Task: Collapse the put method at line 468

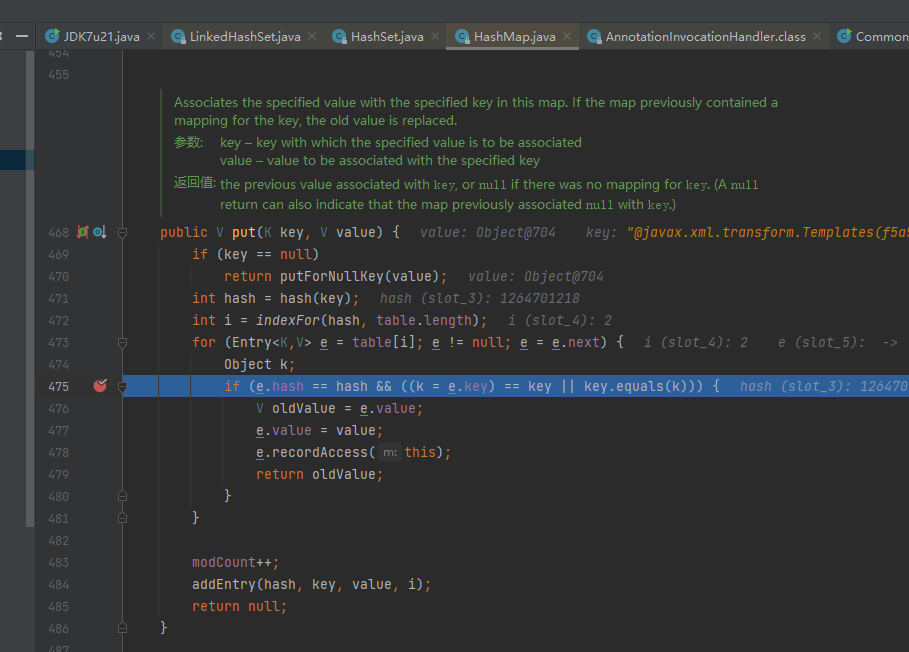Action: pos(122,232)
